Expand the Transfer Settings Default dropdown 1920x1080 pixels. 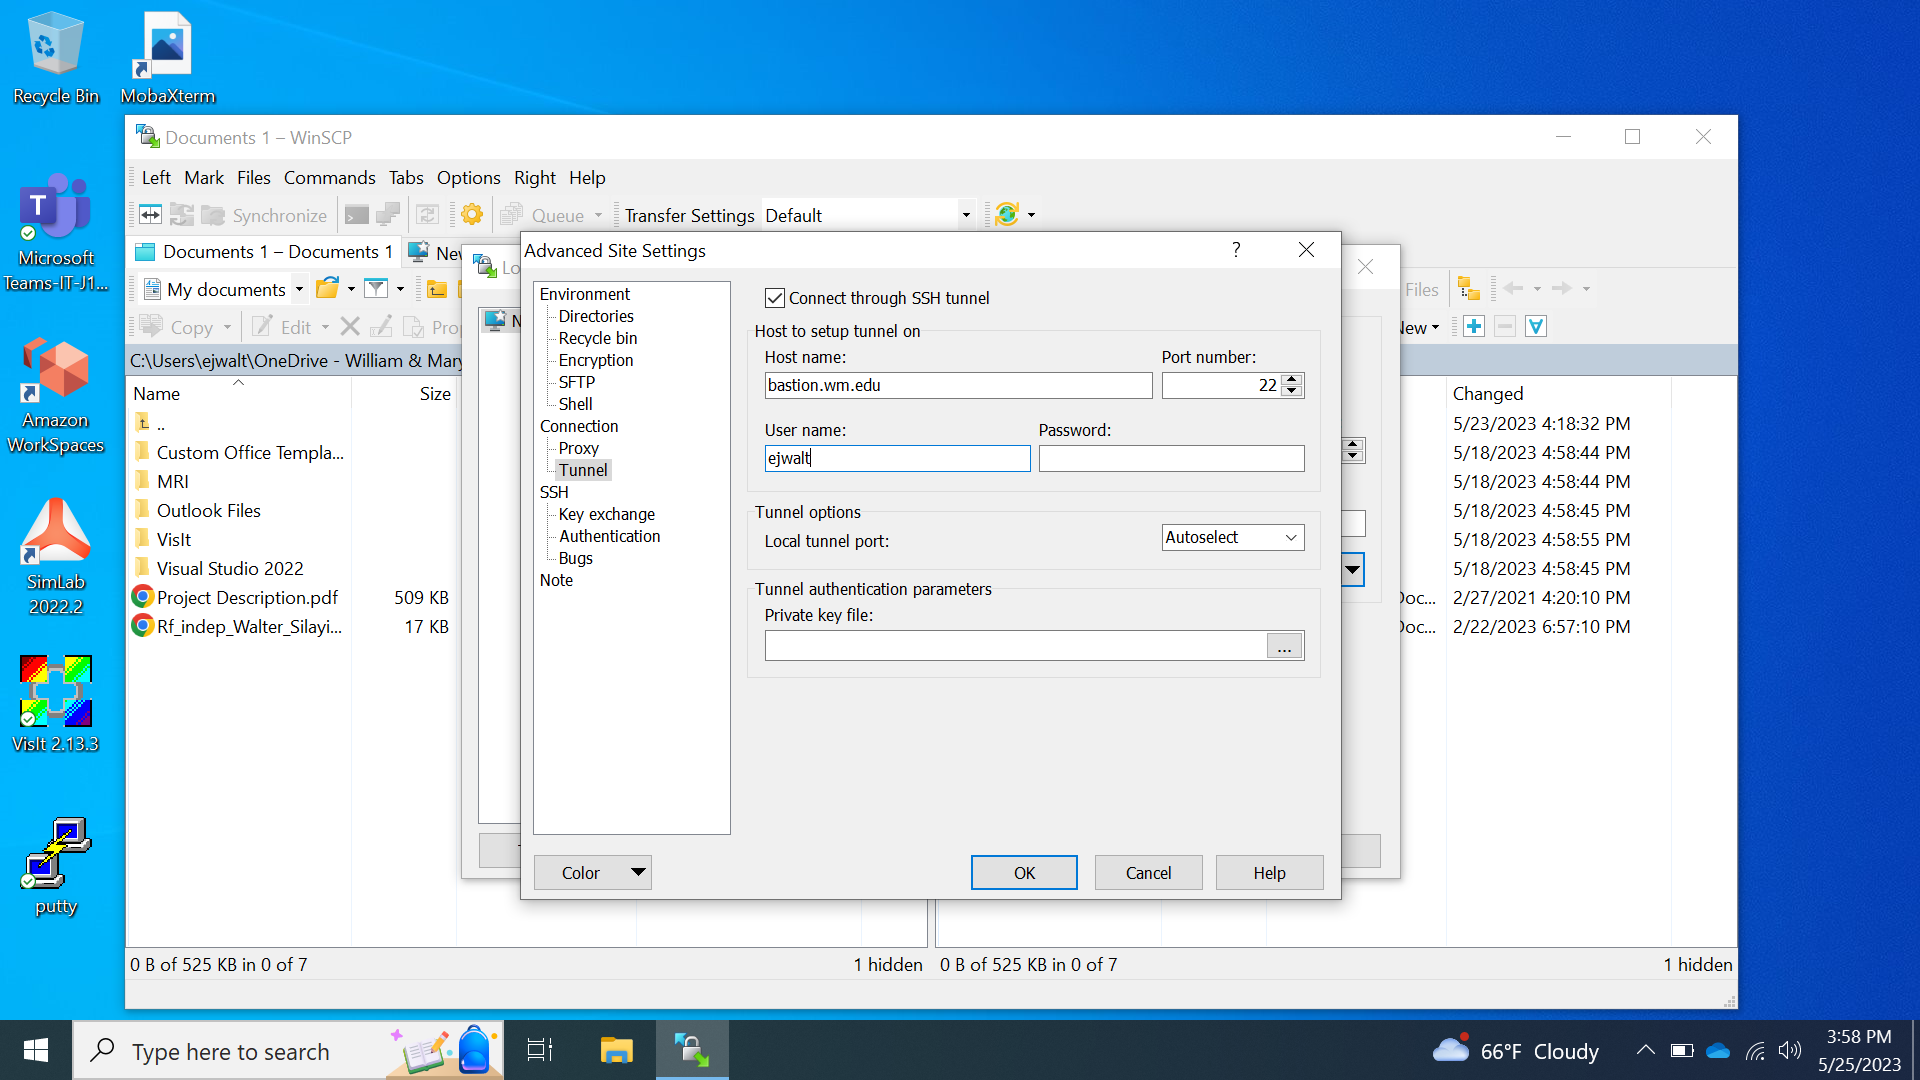(966, 215)
